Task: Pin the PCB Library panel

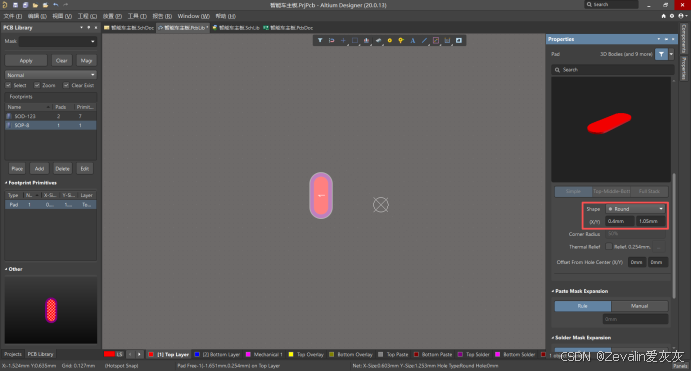Action: 89,27
